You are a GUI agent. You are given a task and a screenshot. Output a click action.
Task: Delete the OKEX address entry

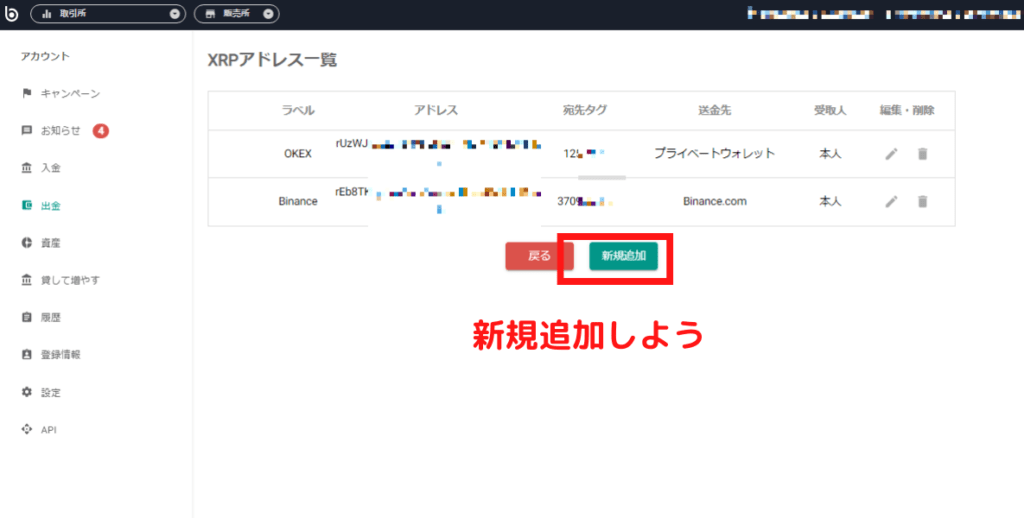pyautogui.click(x=922, y=154)
